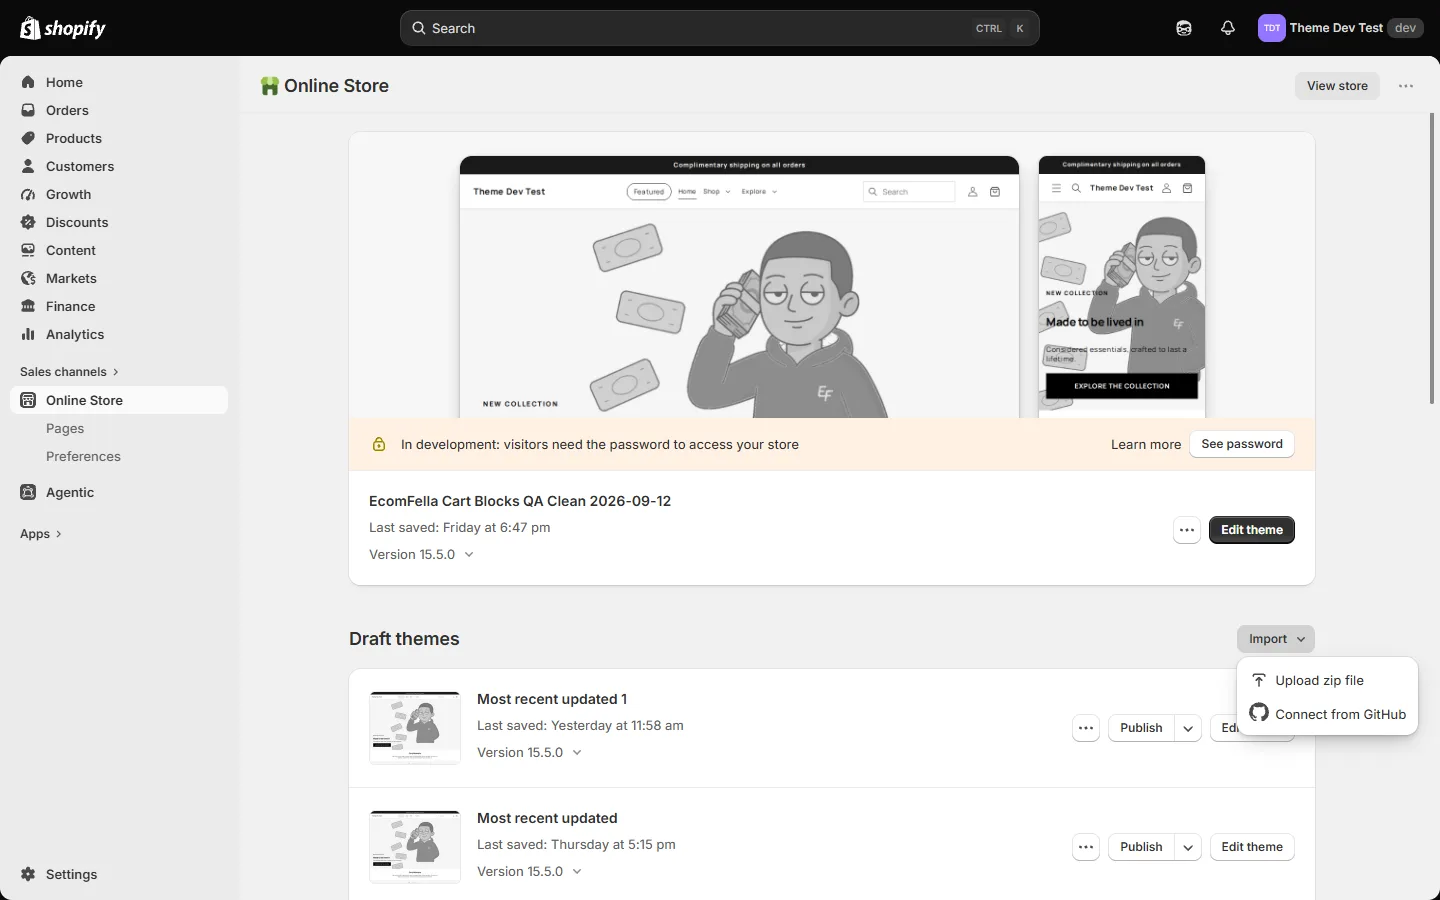
Task: Expand the Apps section
Action: (x=41, y=534)
